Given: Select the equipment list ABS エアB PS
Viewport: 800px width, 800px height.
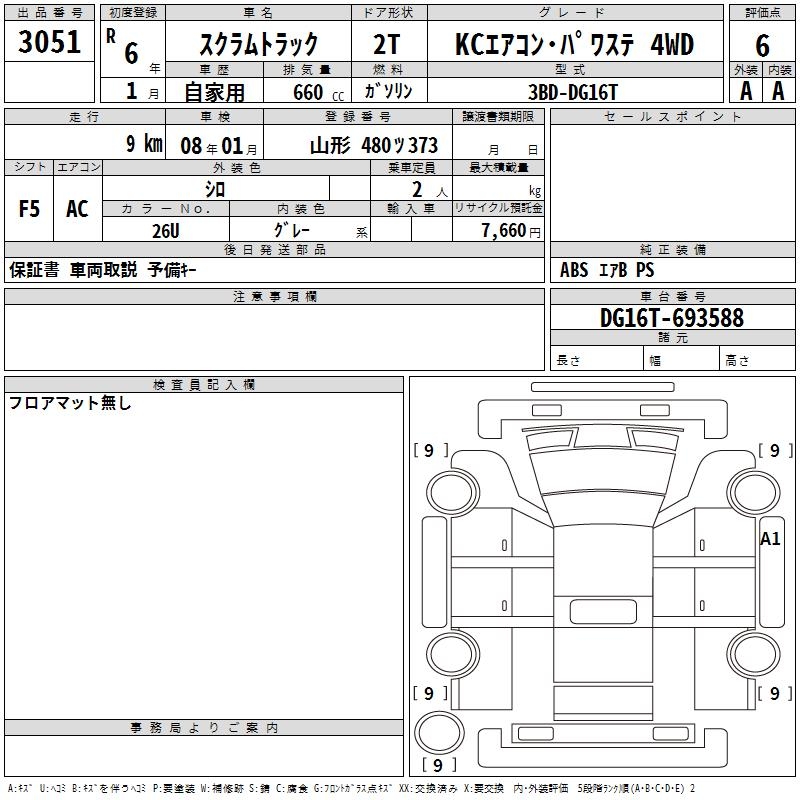Looking at the screenshot, I should 607,270.
